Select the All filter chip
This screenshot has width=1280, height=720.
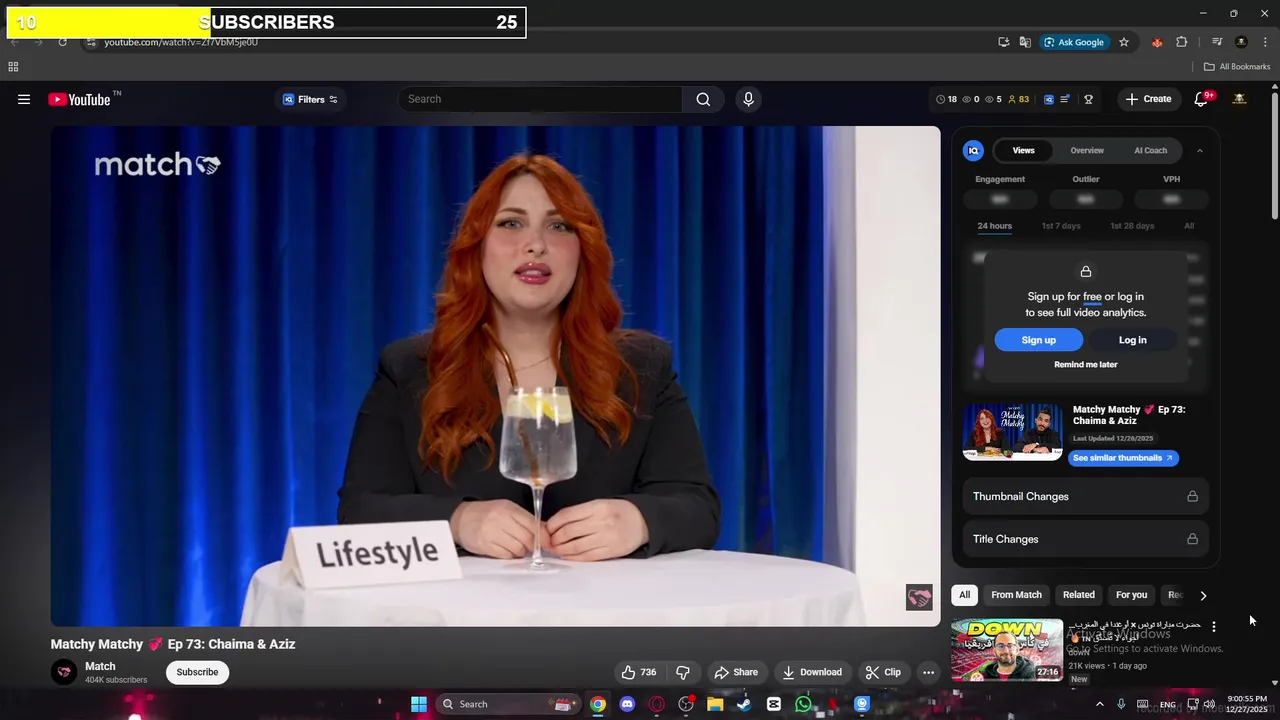coord(964,595)
